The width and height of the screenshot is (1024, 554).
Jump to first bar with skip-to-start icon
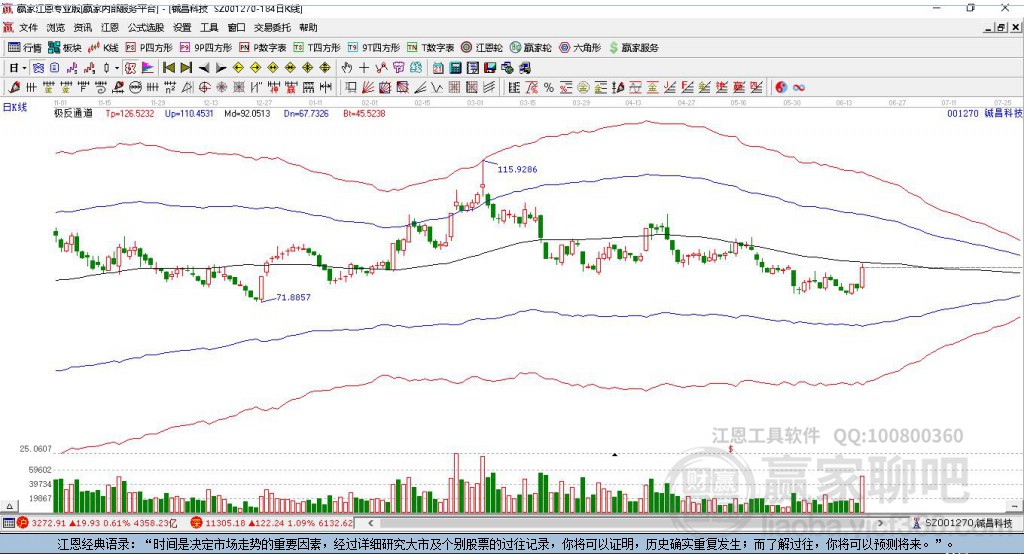169,68
